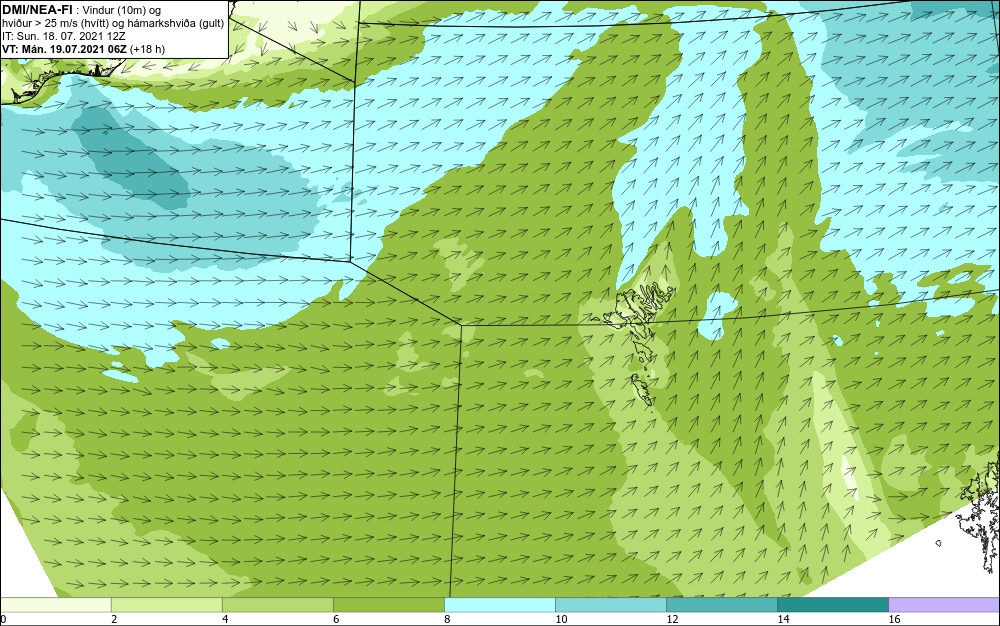Click the small cyan patch east of Faroes
This screenshot has height=626, width=1000.
point(717,316)
